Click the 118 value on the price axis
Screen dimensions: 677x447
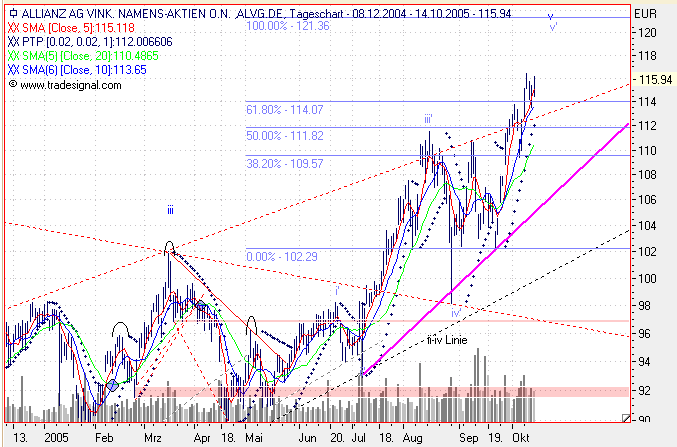[648, 56]
